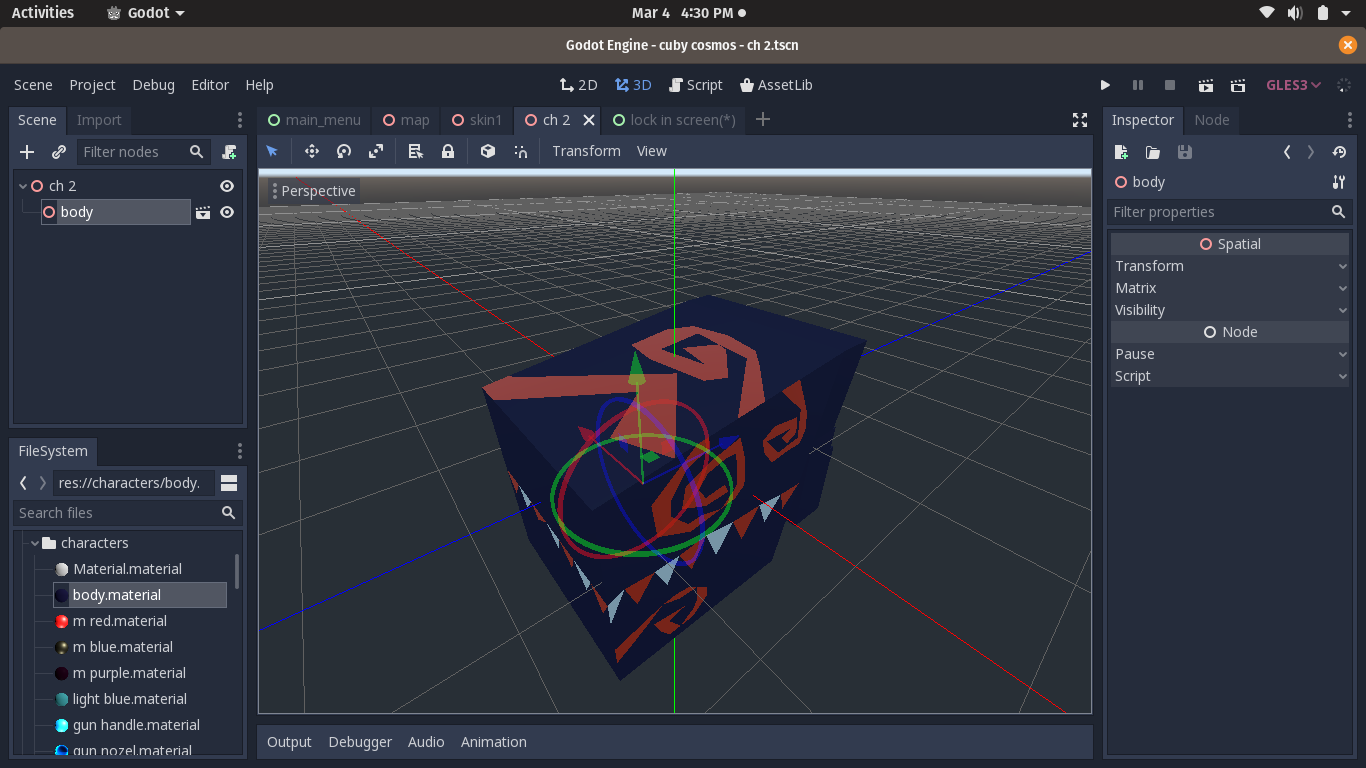Collapse the characters folder

(35, 543)
